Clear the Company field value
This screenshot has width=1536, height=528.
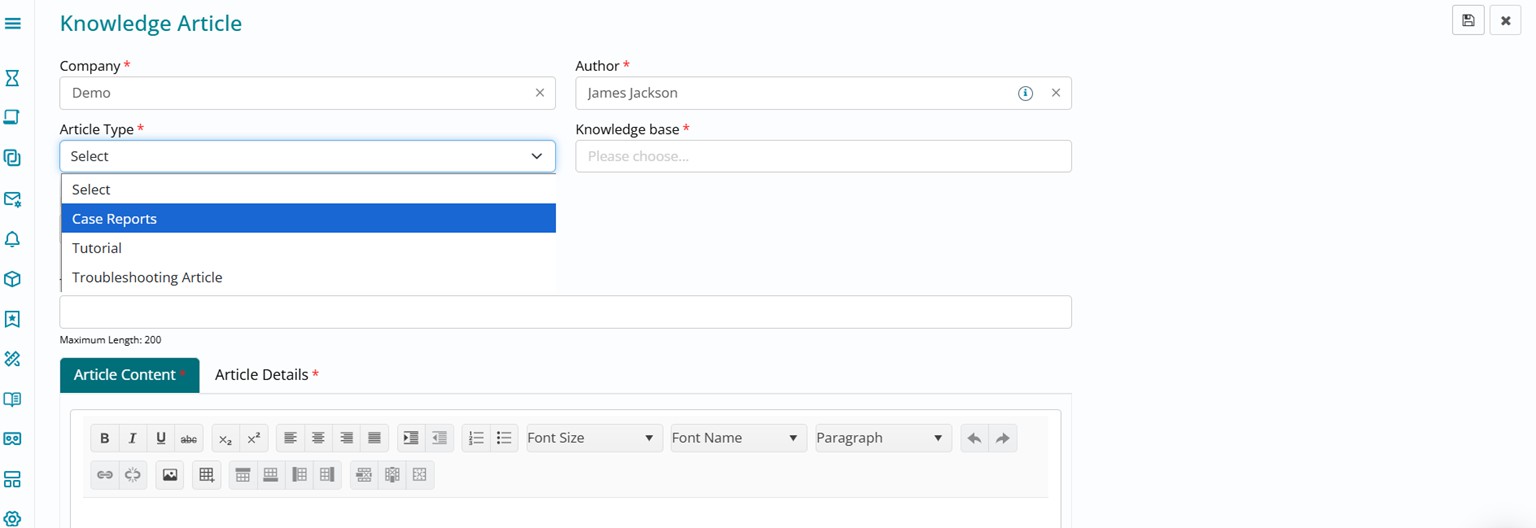[x=540, y=93]
